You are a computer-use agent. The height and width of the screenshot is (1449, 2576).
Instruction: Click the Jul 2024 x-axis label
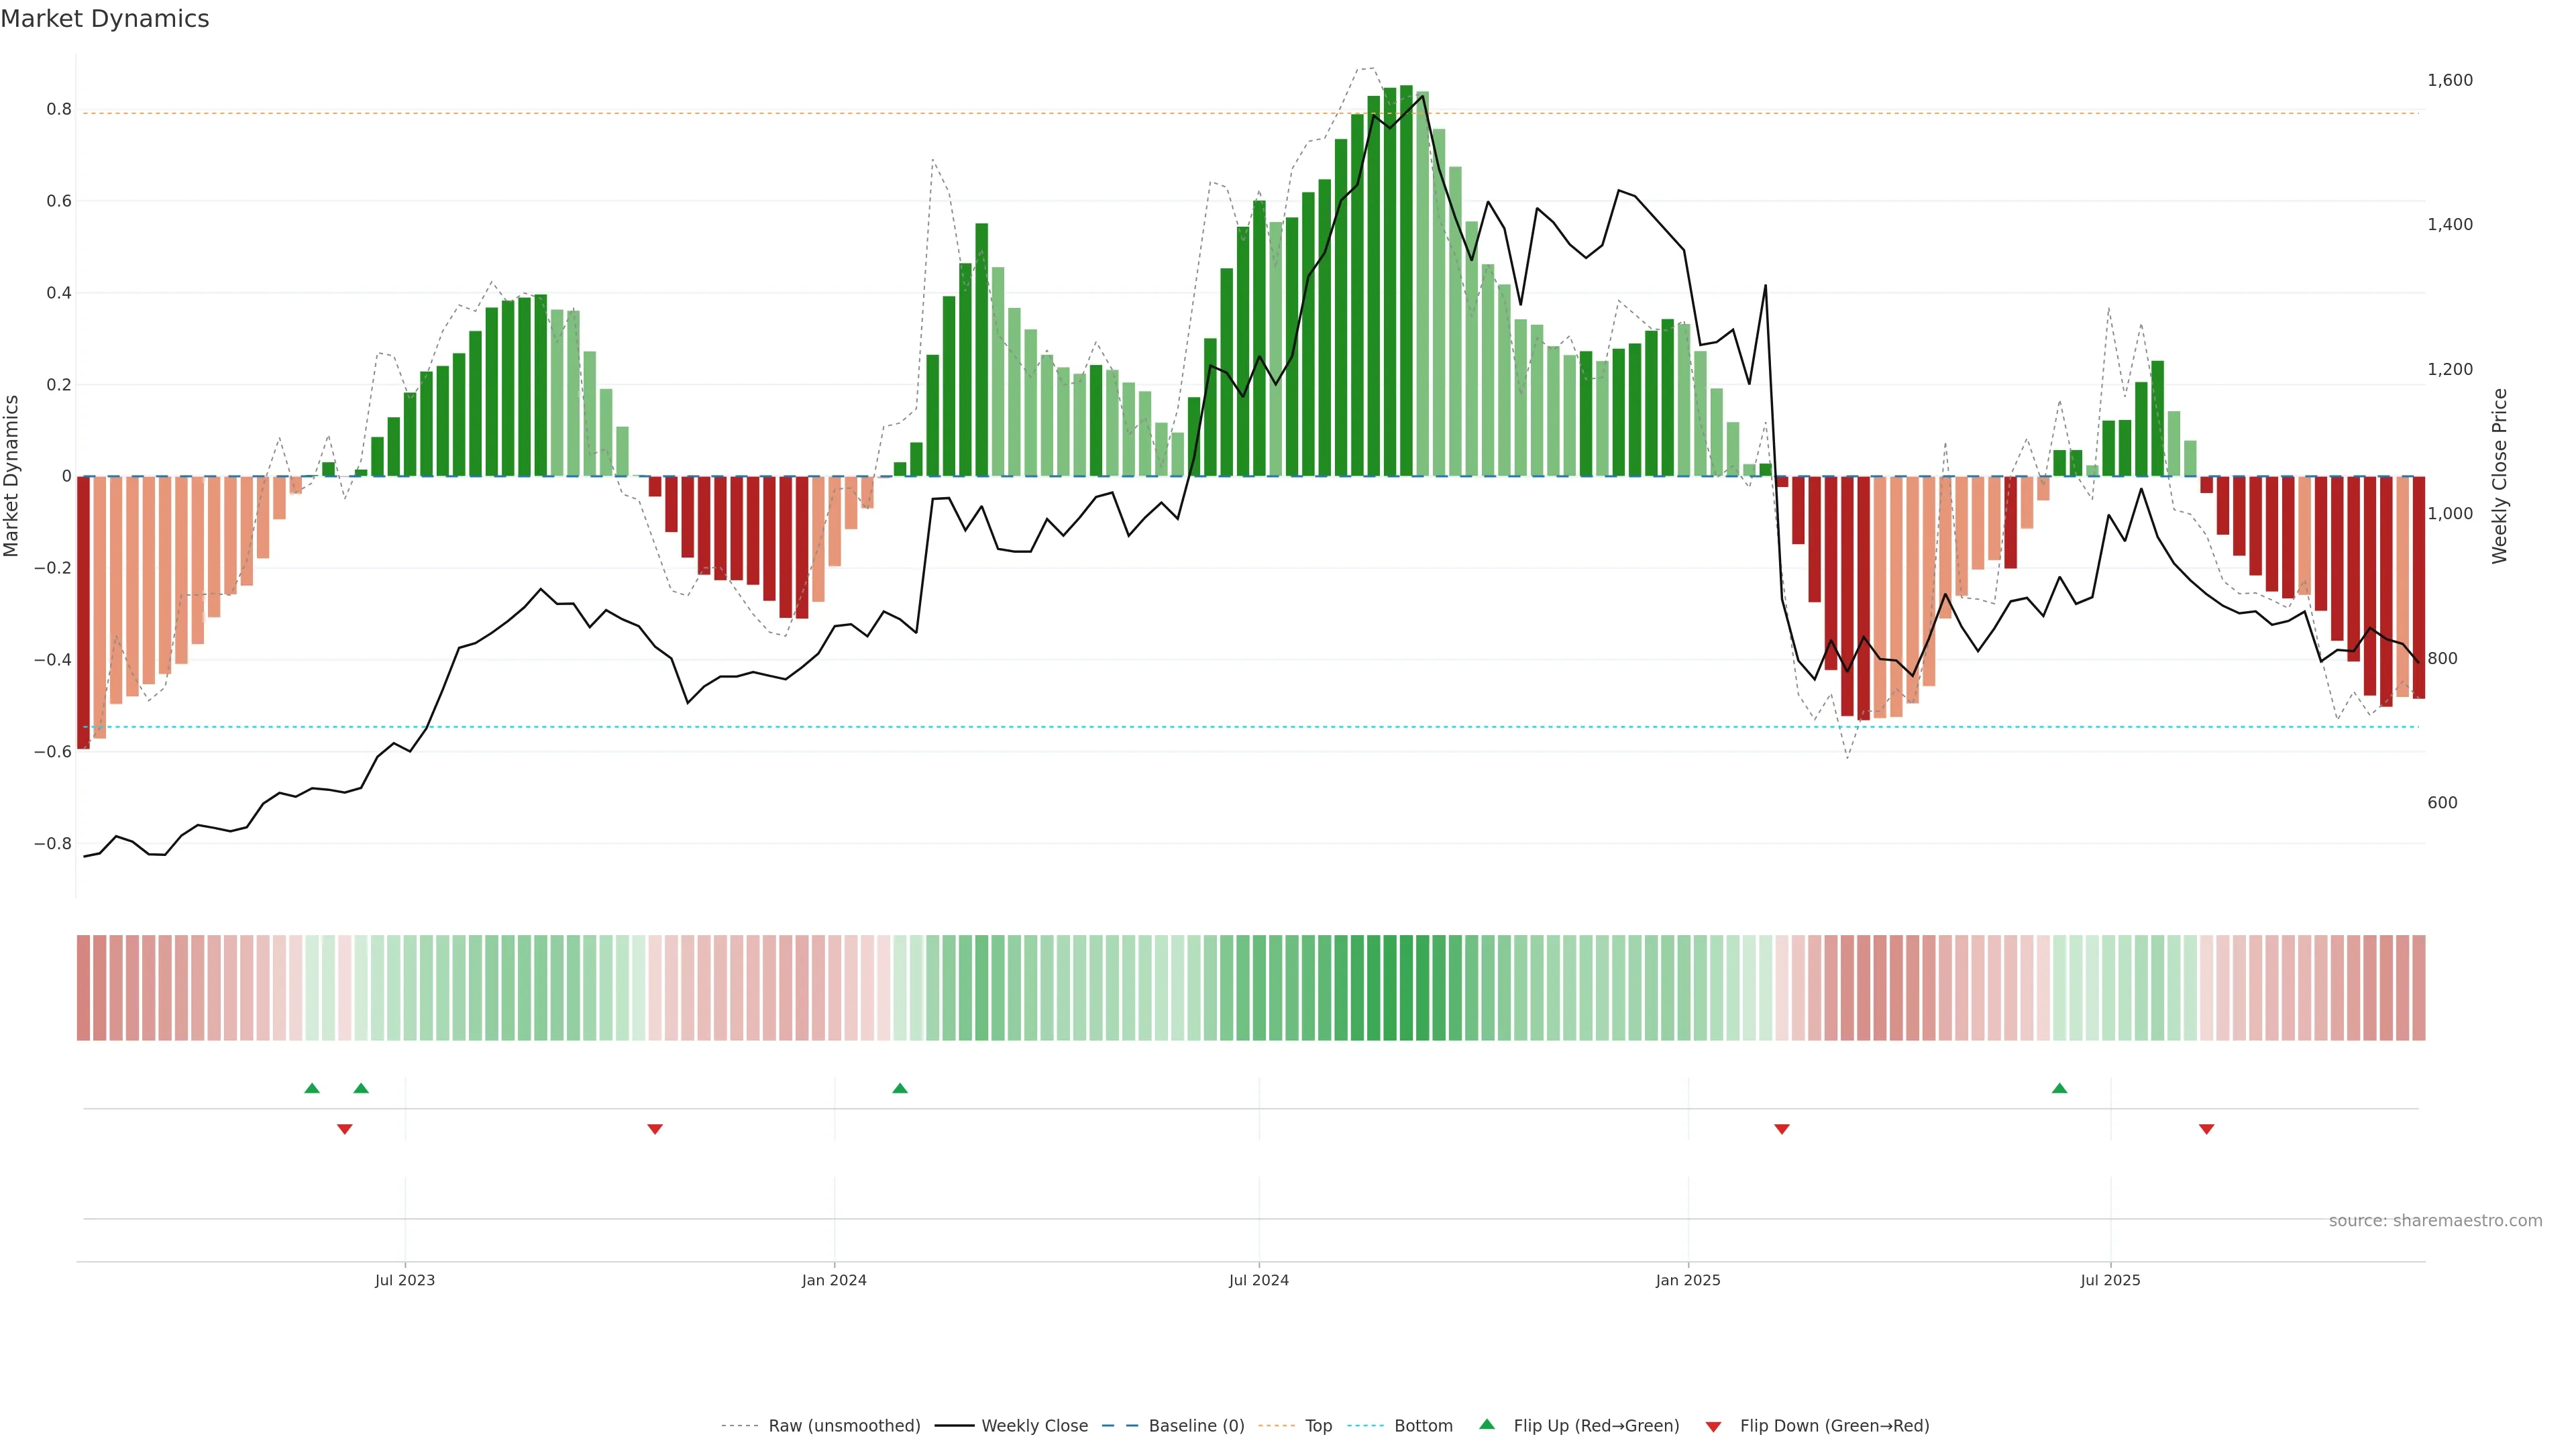tap(1258, 1280)
